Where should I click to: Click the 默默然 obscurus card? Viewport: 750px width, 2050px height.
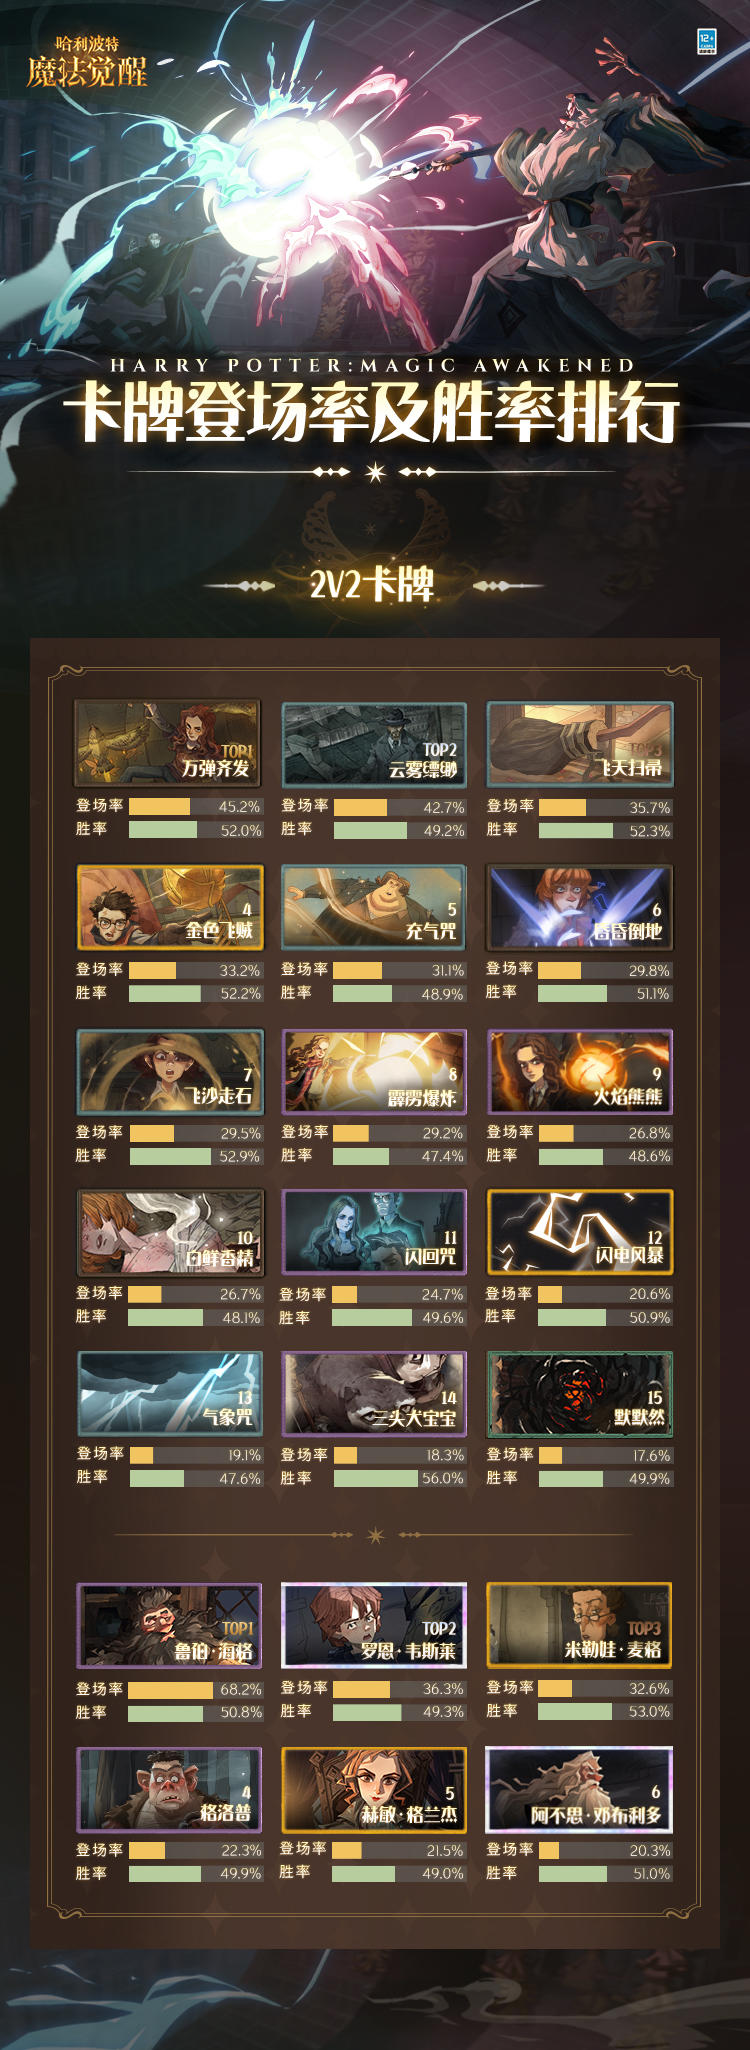[x=580, y=1394]
